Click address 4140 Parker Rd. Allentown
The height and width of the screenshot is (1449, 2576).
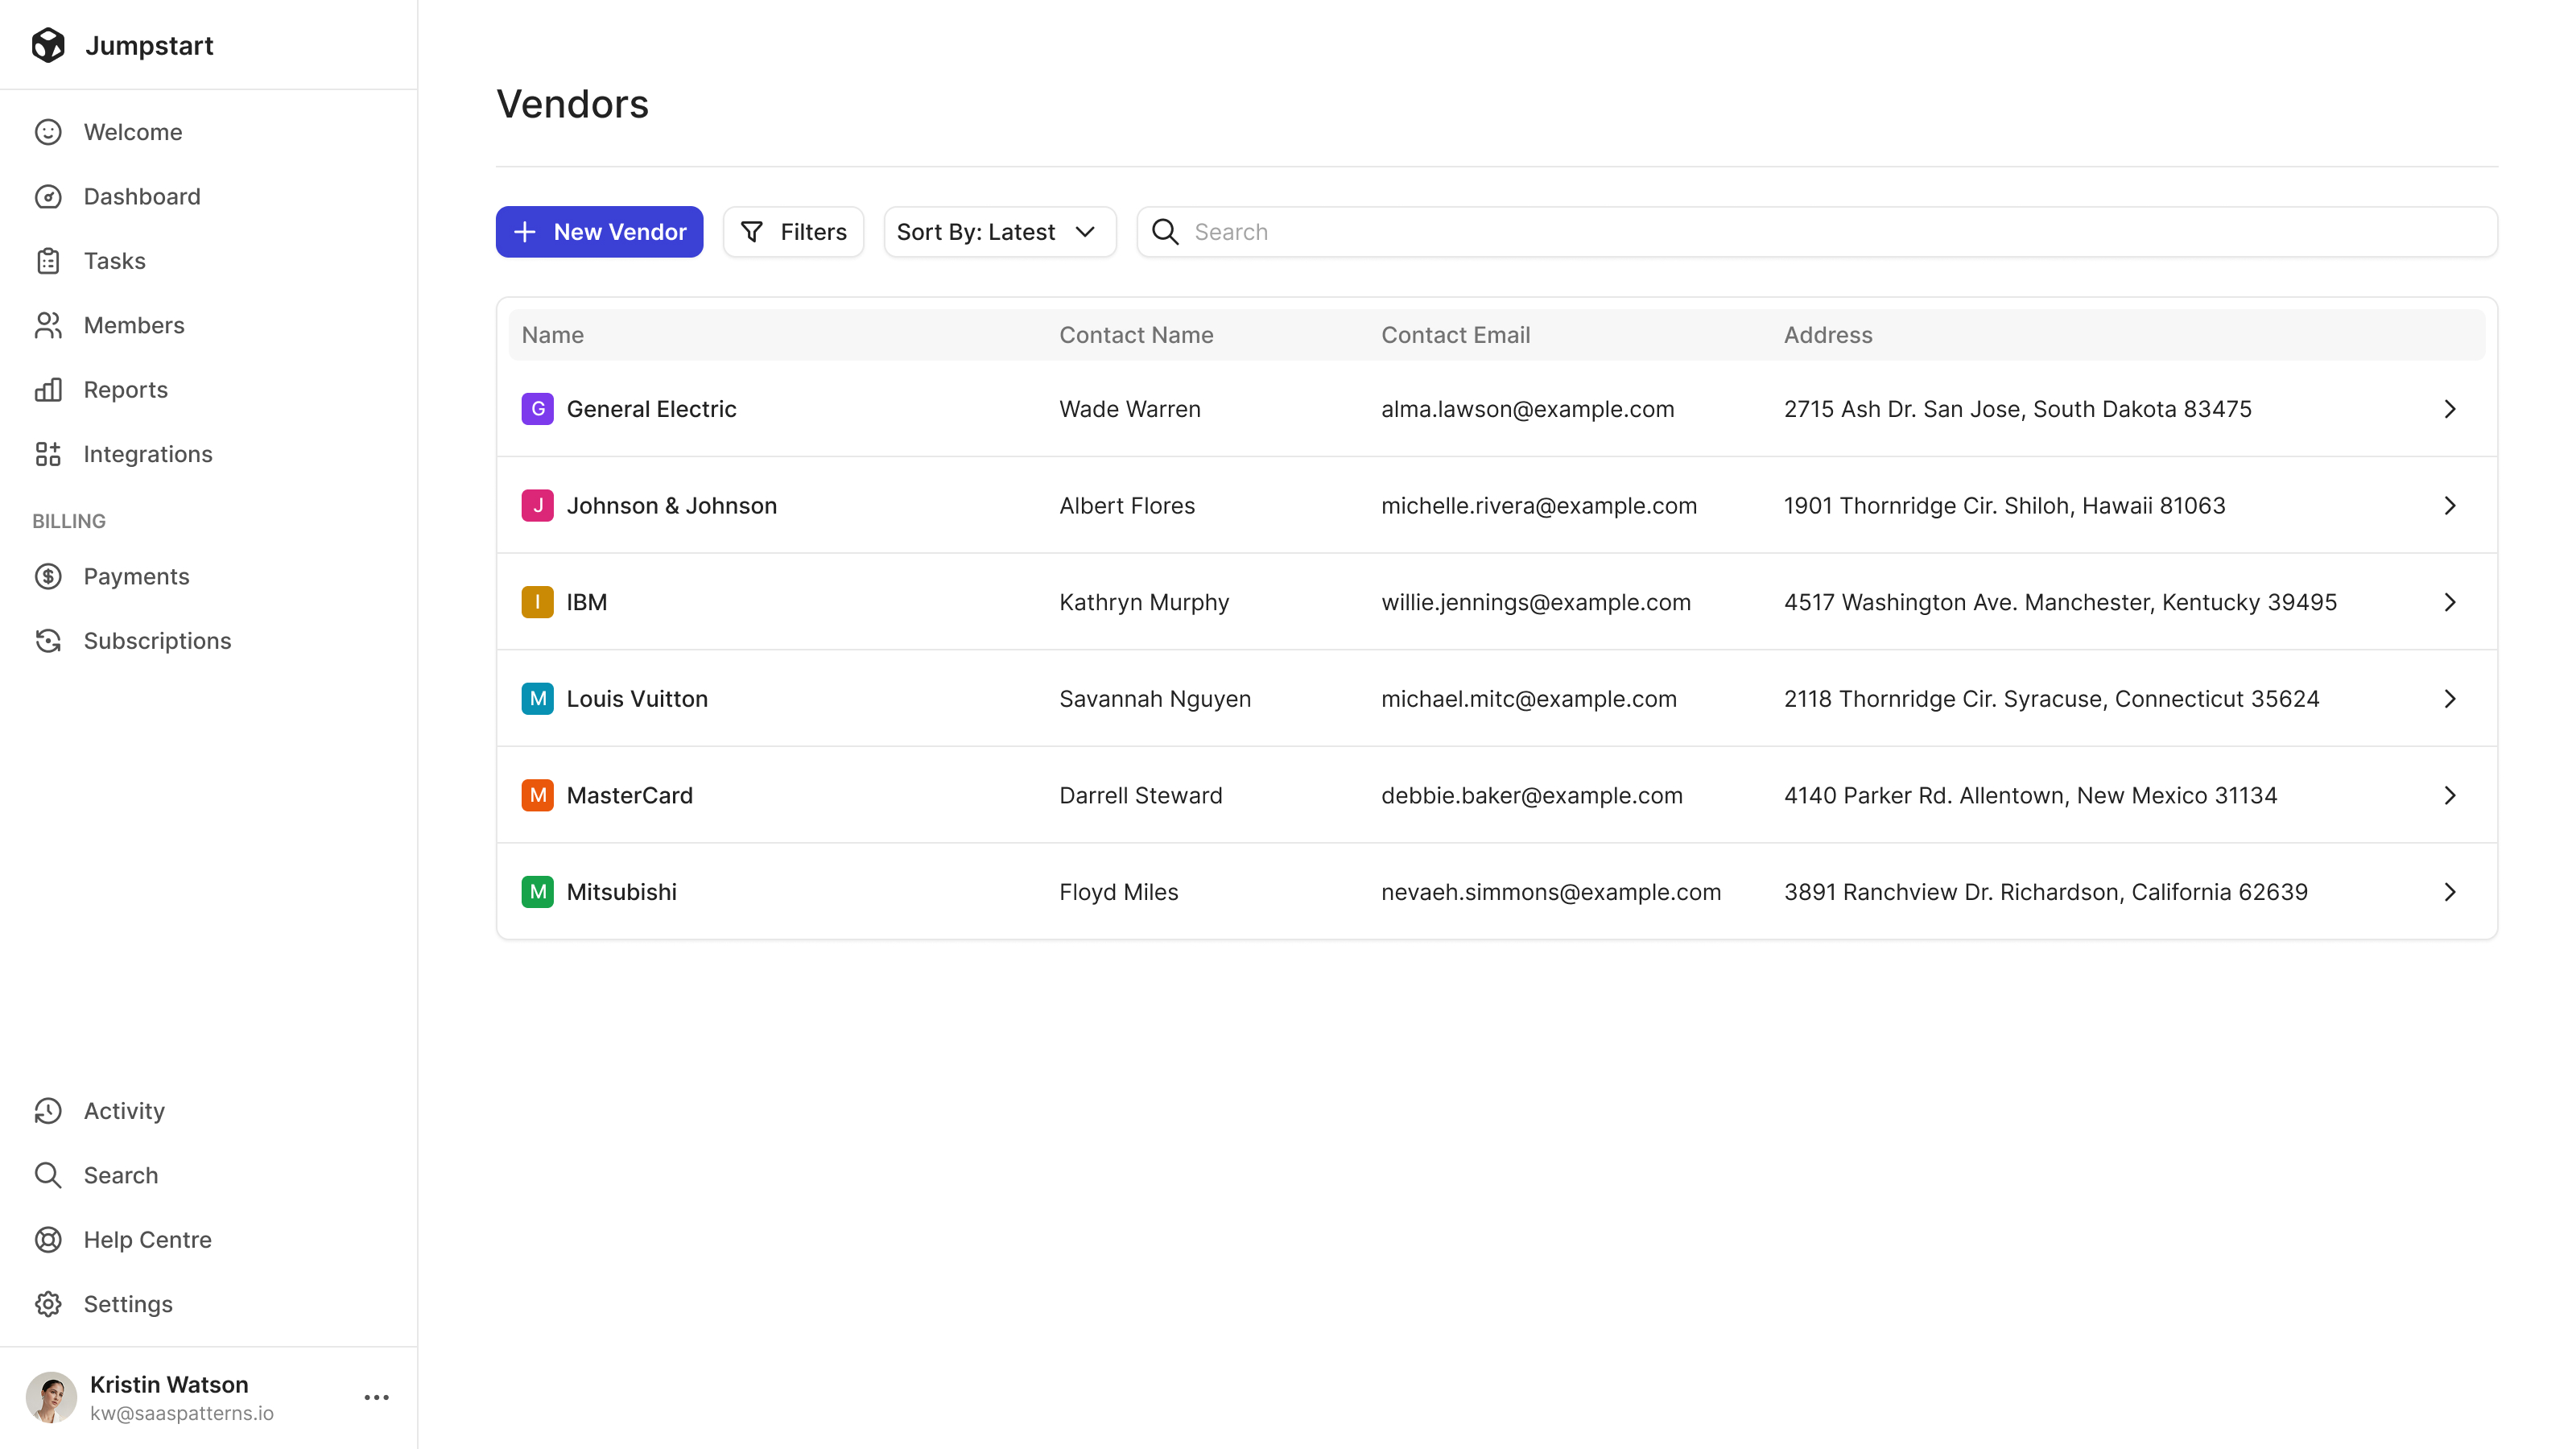tap(2030, 795)
